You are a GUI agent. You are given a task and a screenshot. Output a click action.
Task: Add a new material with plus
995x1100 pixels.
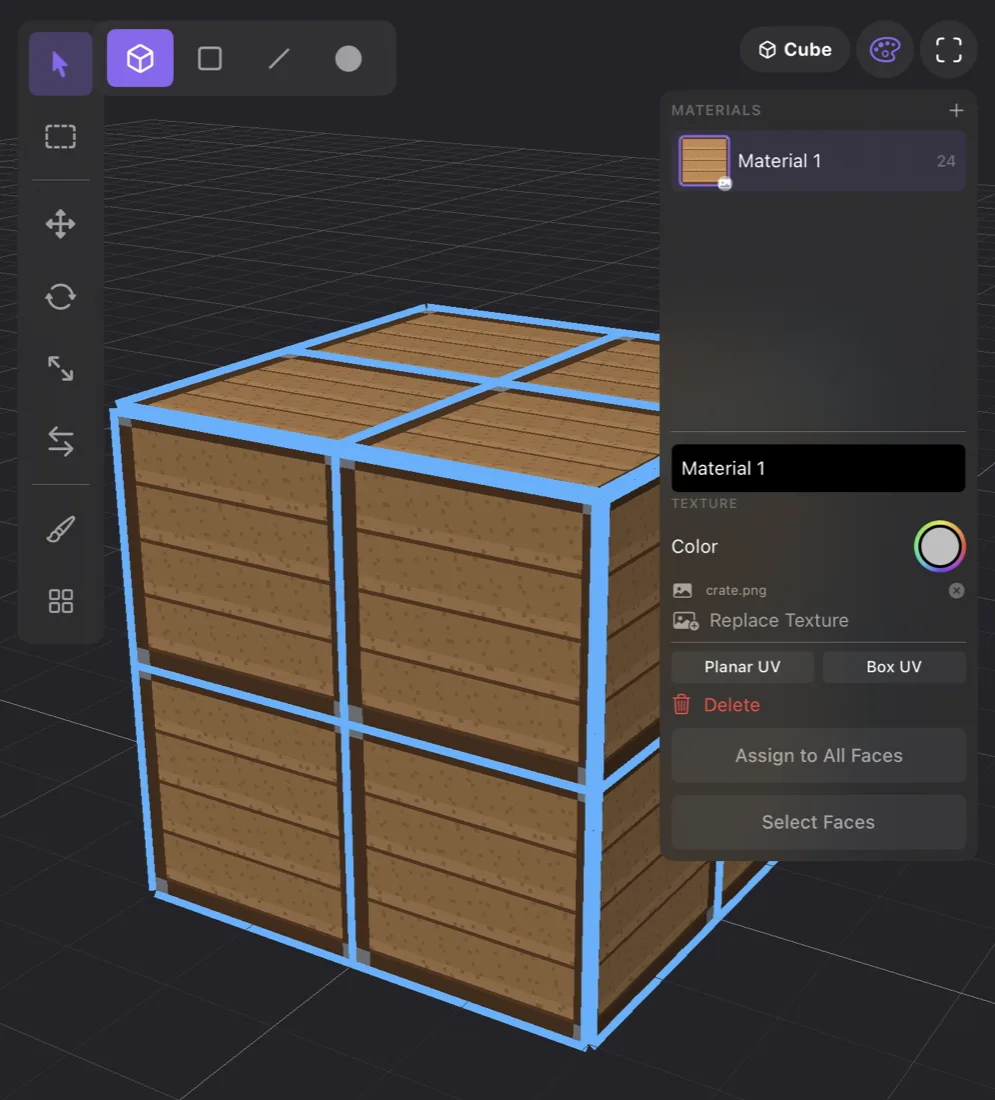point(956,110)
